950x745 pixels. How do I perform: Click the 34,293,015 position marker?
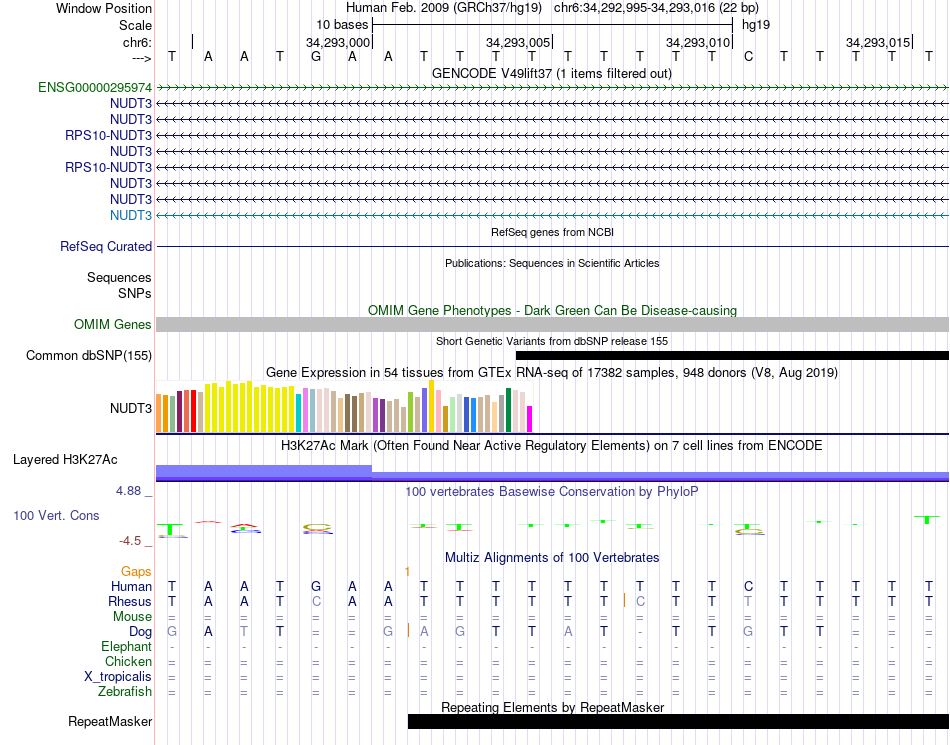pyautogui.click(x=878, y=42)
